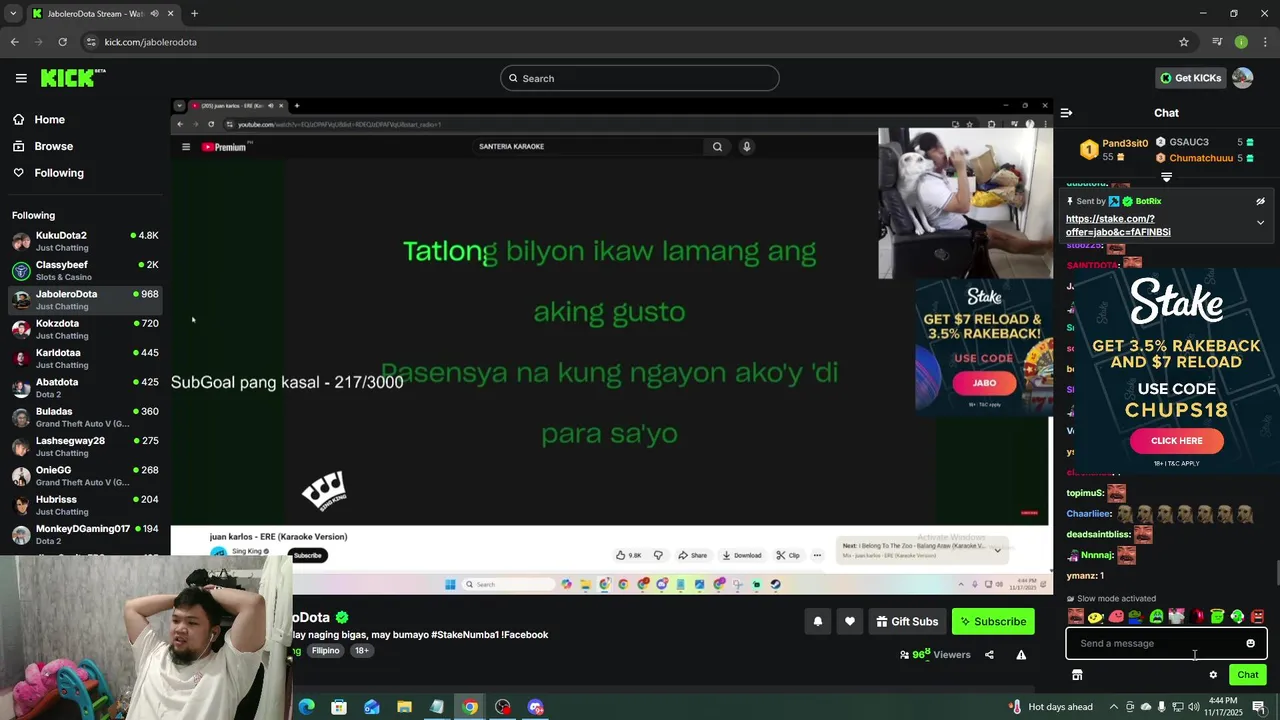Collapse the chat panel arrow icon

(x=1066, y=113)
